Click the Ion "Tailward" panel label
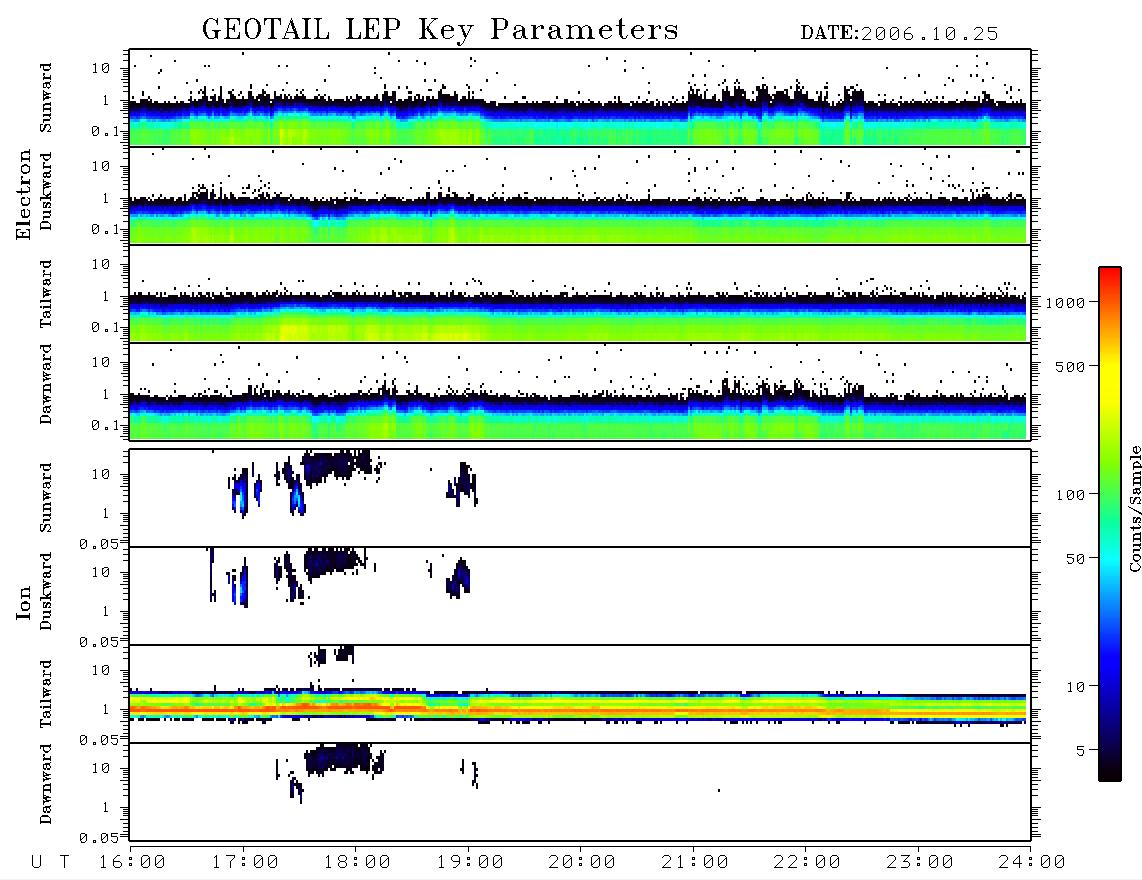Image resolution: width=1142 pixels, height=880 pixels. click(46, 694)
